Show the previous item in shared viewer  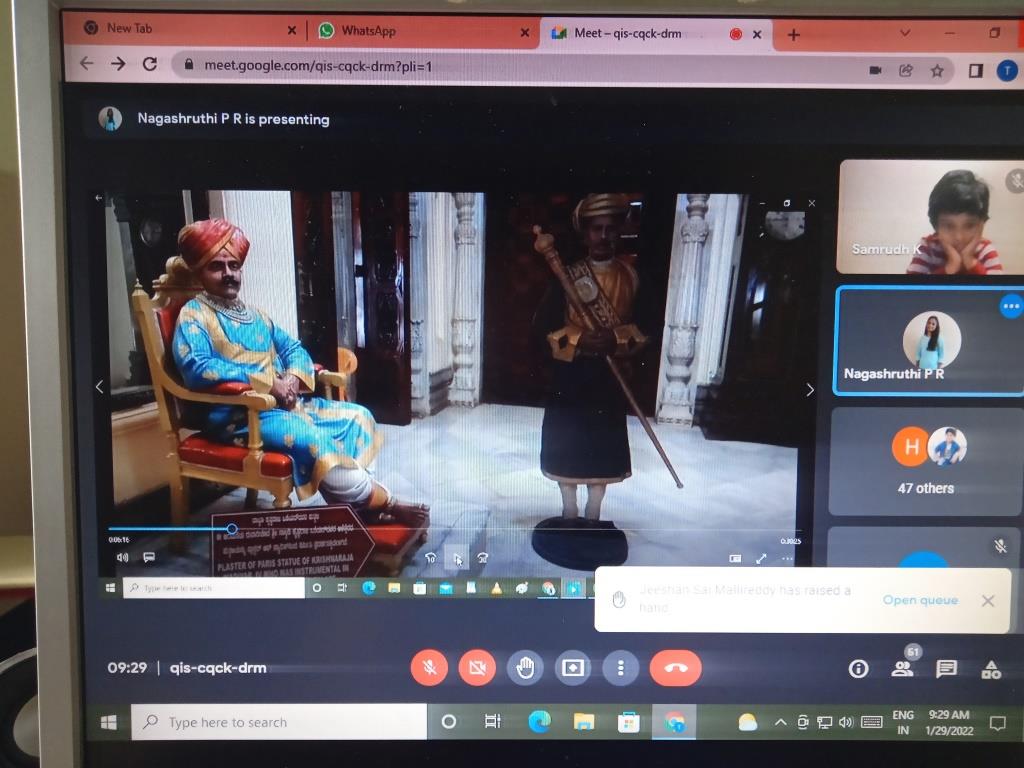99,387
